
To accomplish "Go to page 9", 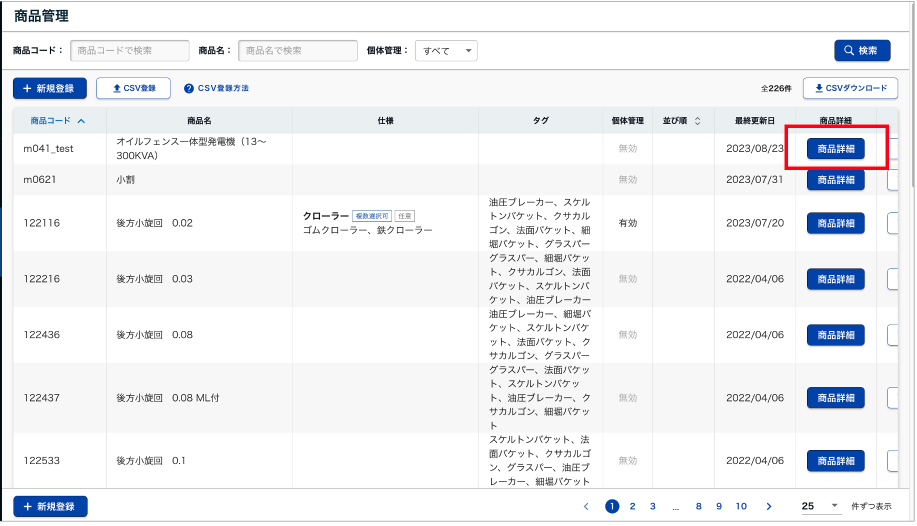I will 719,506.
